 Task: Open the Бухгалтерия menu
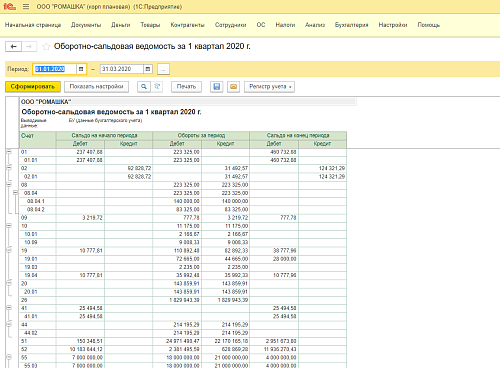pyautogui.click(x=352, y=25)
